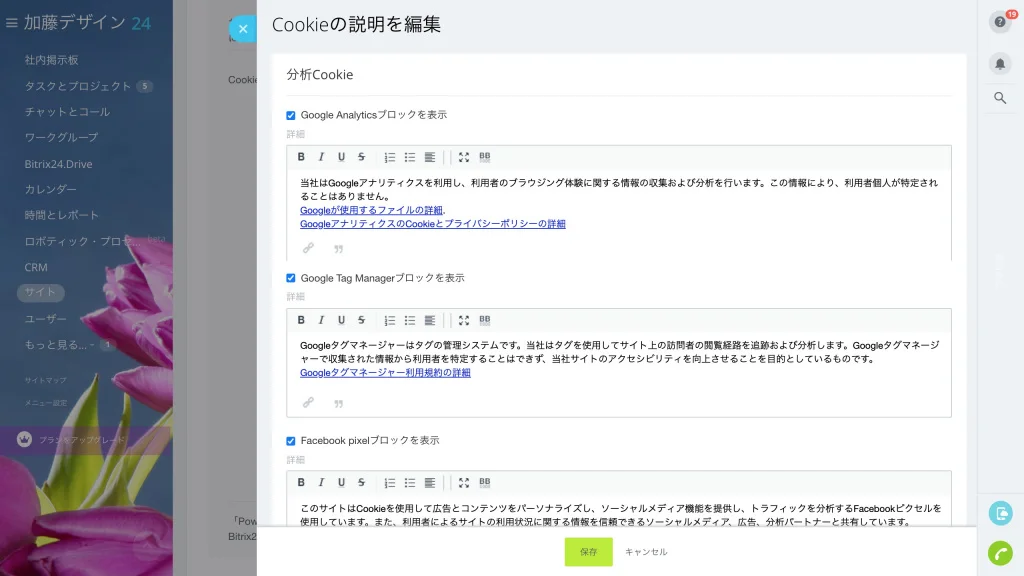Open the help icon with 19 badge
The image size is (1024, 576).
1000,22
